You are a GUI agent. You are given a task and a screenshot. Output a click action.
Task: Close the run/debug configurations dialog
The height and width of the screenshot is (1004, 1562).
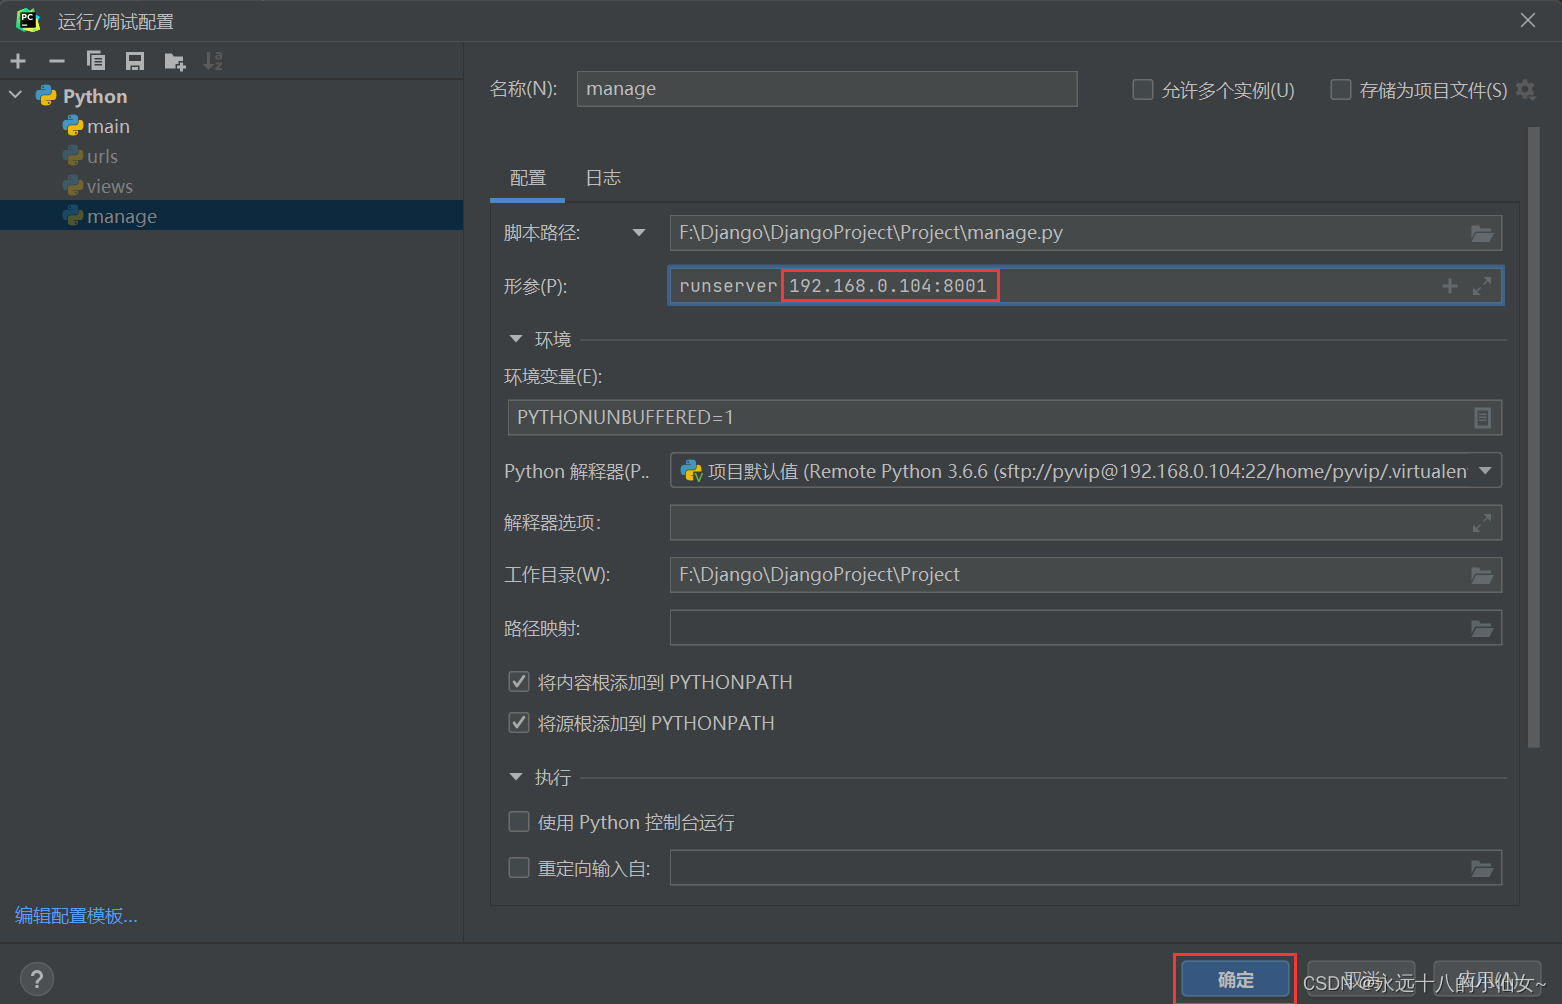click(1528, 20)
